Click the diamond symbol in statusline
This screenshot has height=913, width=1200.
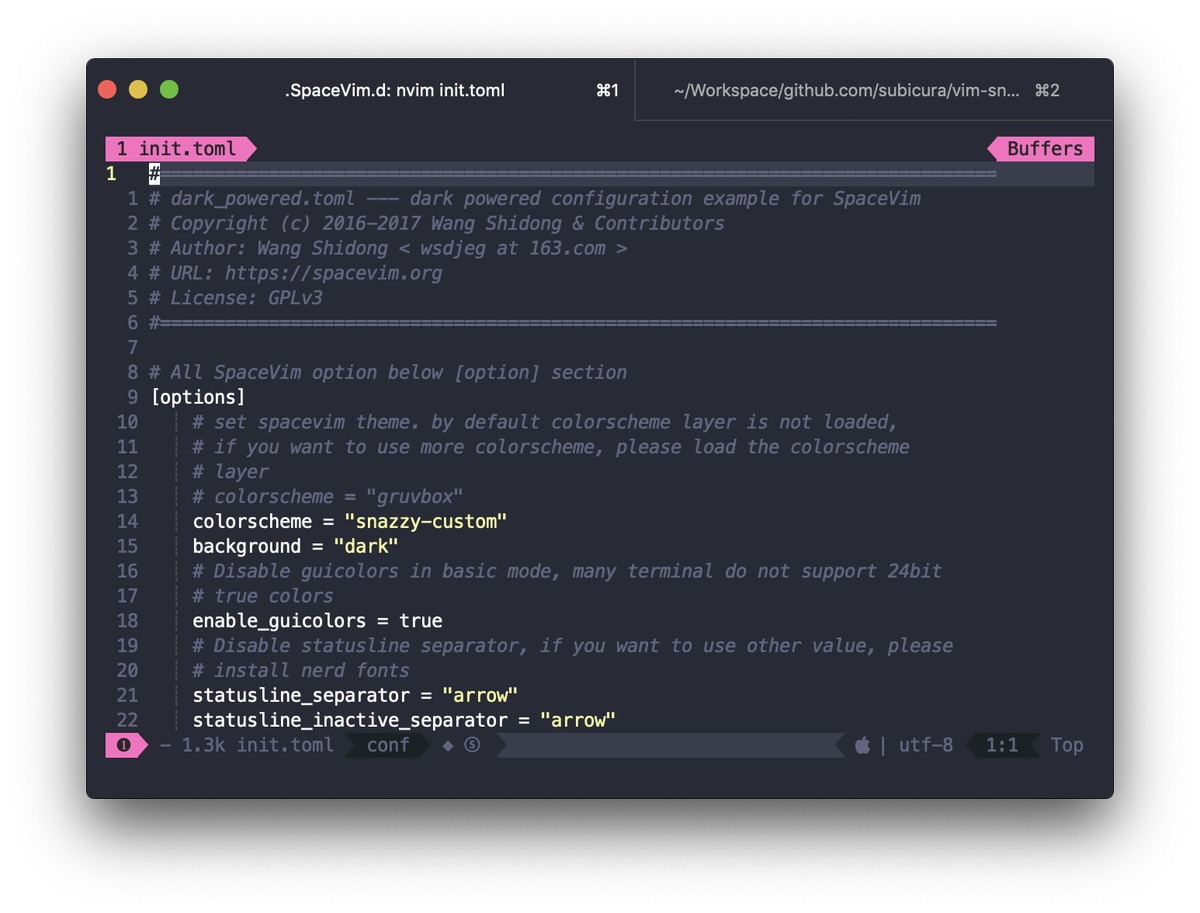click(x=447, y=745)
